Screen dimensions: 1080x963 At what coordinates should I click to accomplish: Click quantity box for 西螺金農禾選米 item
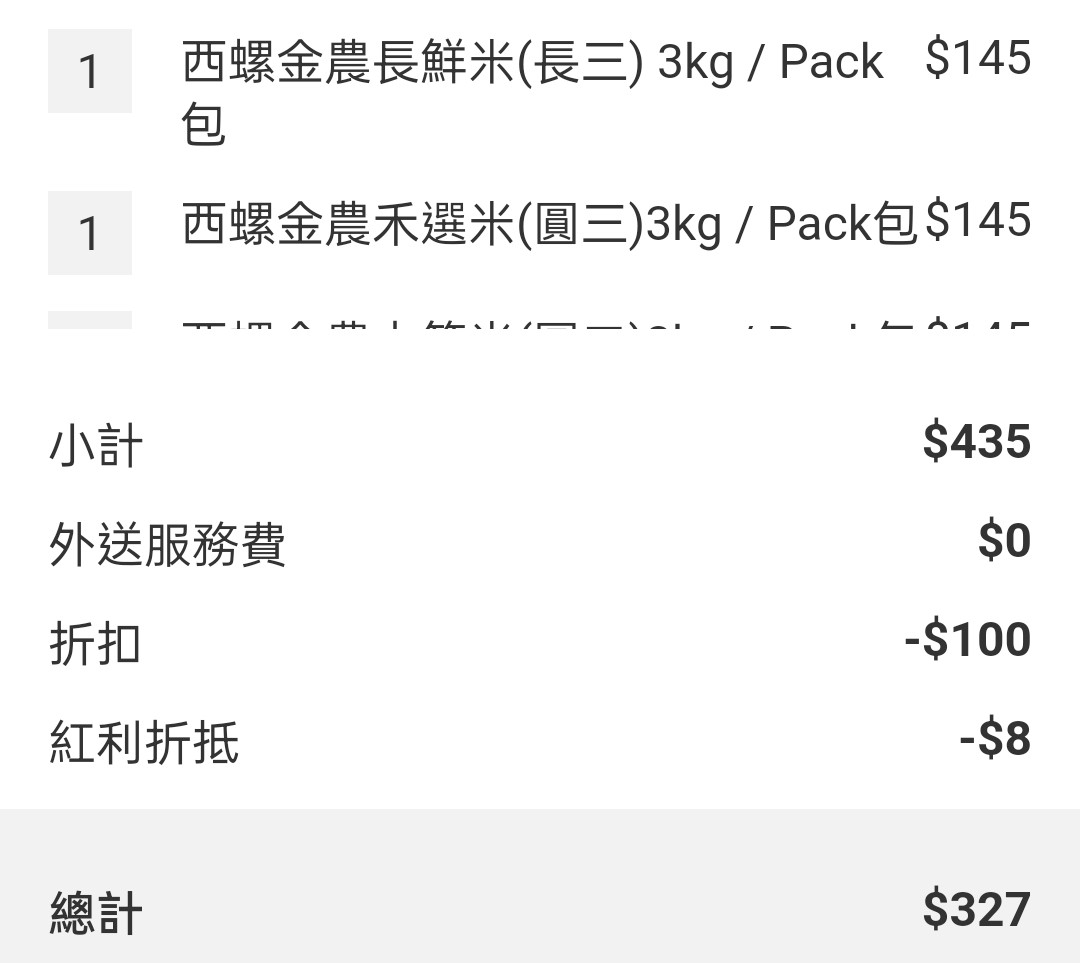click(x=90, y=233)
